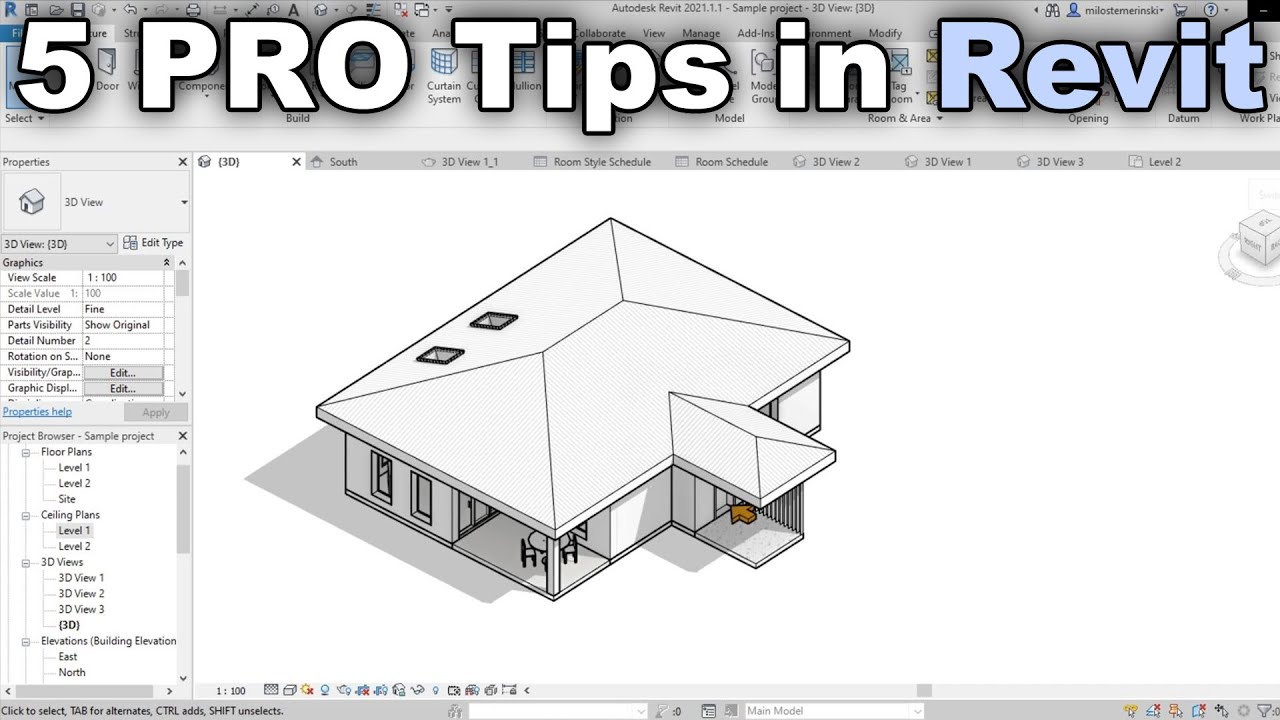This screenshot has height=720, width=1280.
Task: Collapse the Floor Plans section in Project Browser
Action: click(x=26, y=452)
